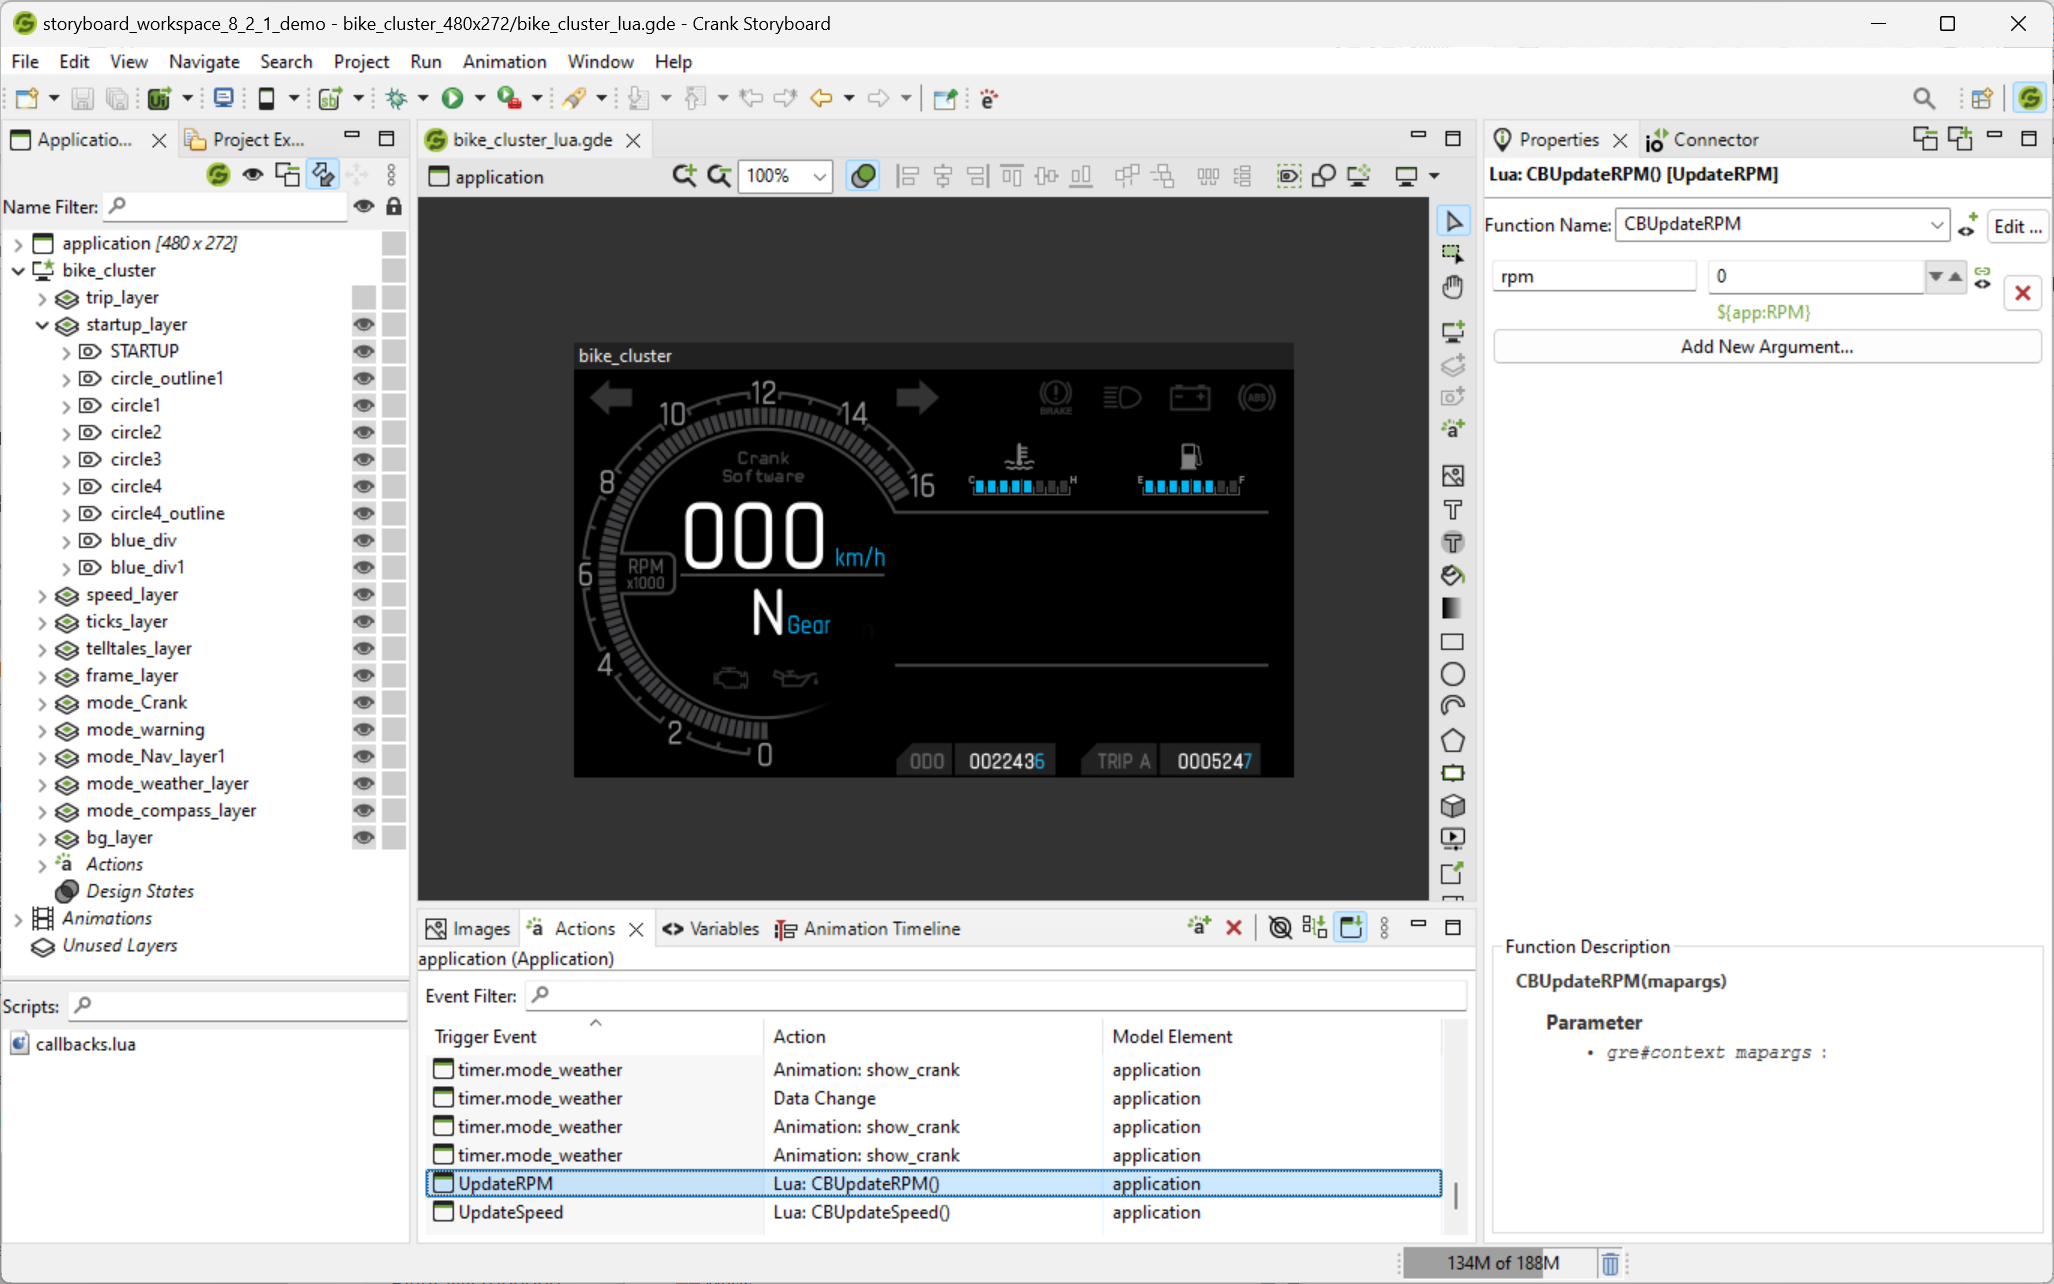Switch to the Variables tab
The image size is (2054, 1284).
[x=710, y=928]
